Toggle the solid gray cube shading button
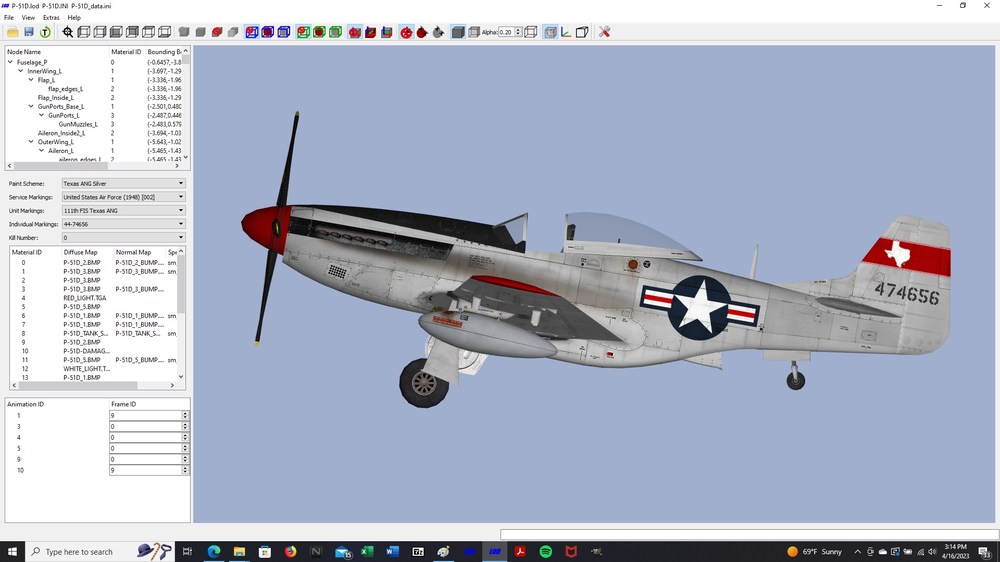The width and height of the screenshot is (1000, 562). point(457,32)
